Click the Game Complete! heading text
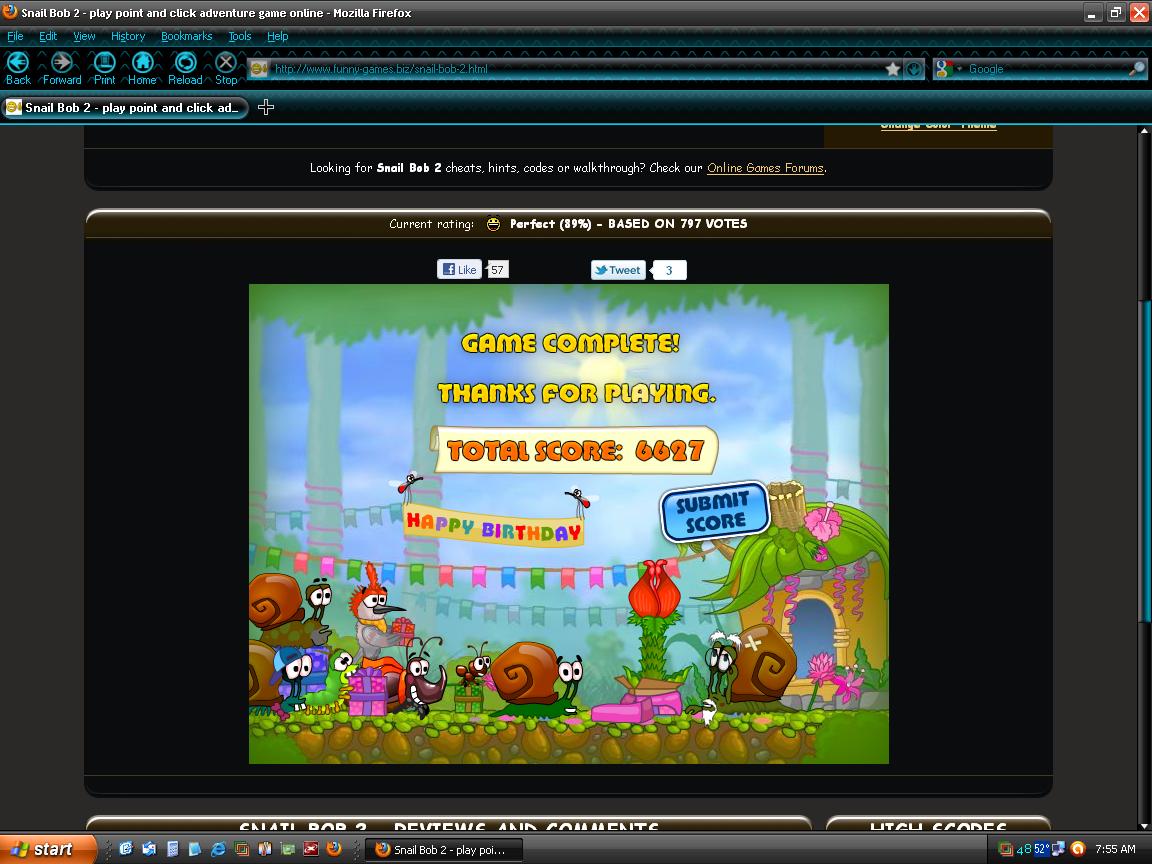The height and width of the screenshot is (864, 1152). click(570, 342)
